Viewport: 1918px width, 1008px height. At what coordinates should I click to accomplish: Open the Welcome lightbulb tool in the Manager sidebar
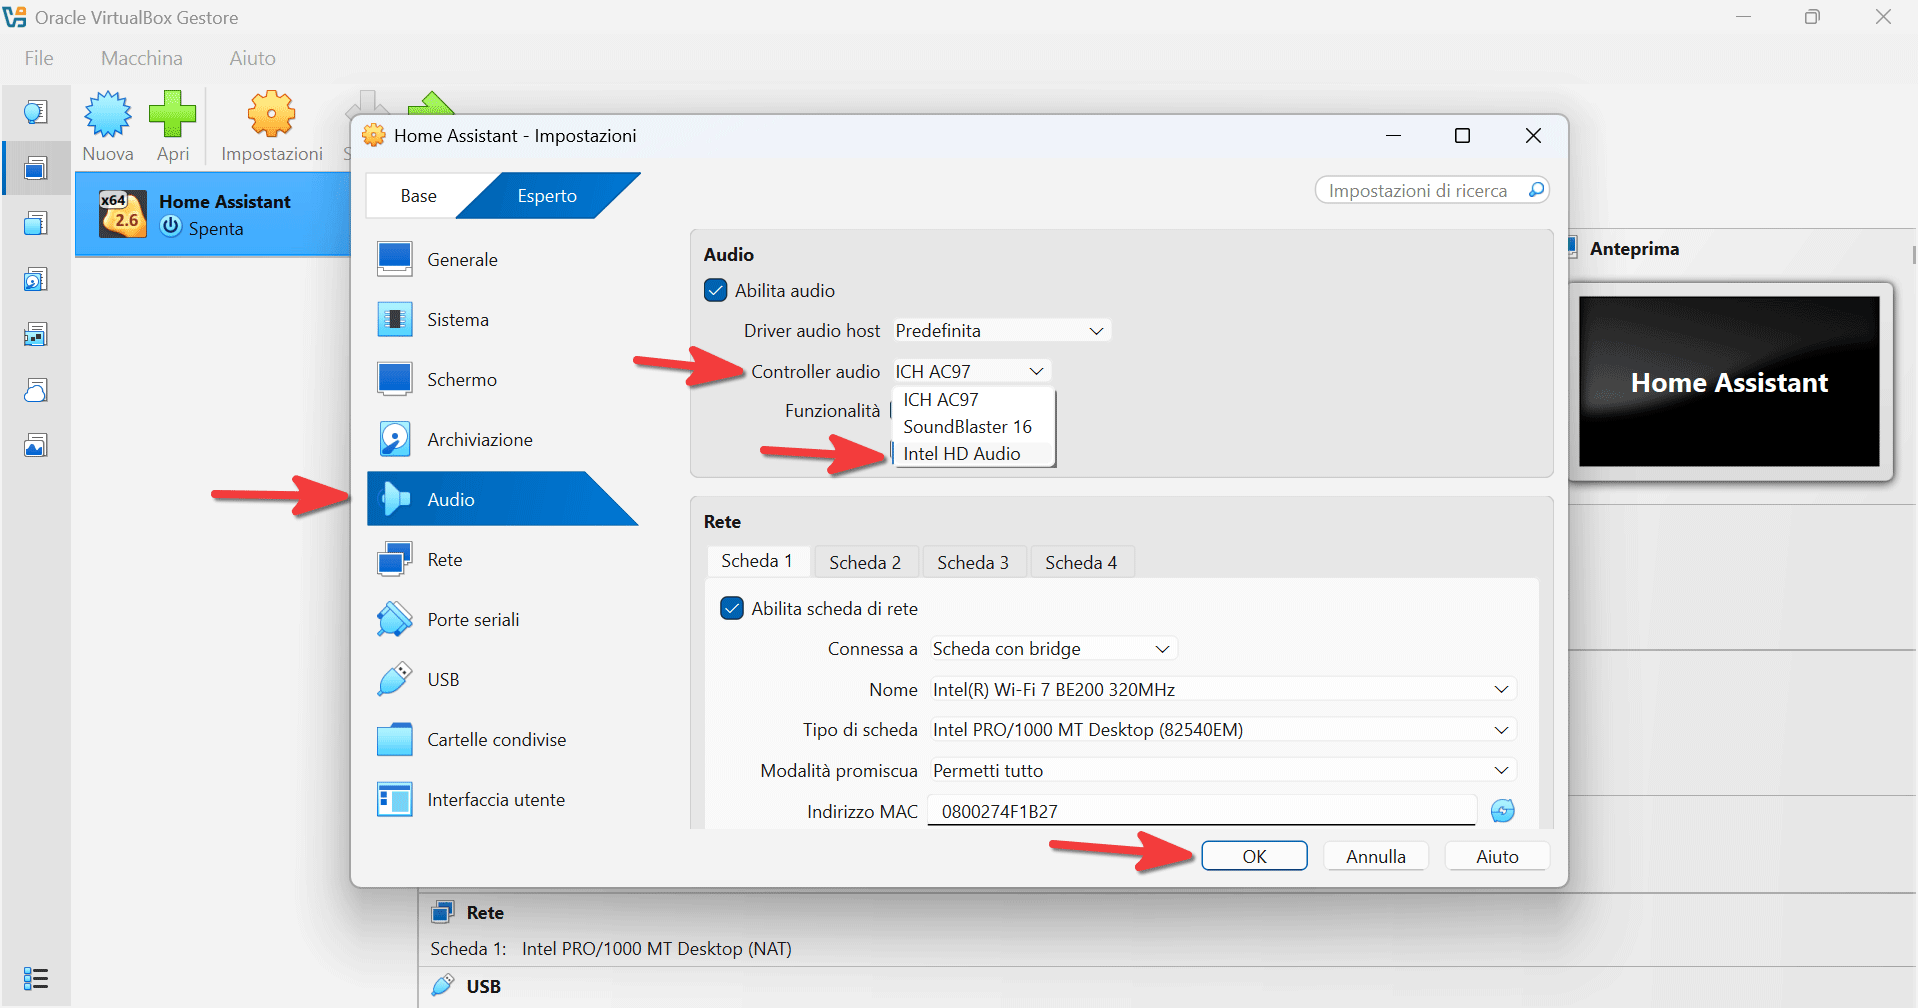coord(36,112)
